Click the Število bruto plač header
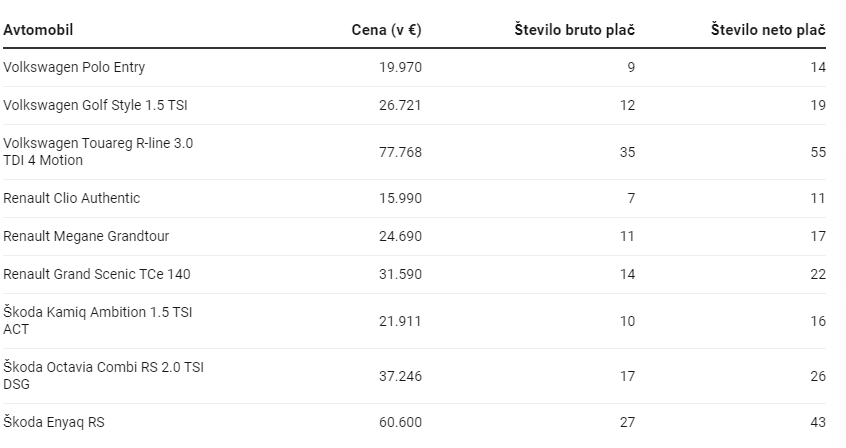The width and height of the screenshot is (846, 448). 574,30
